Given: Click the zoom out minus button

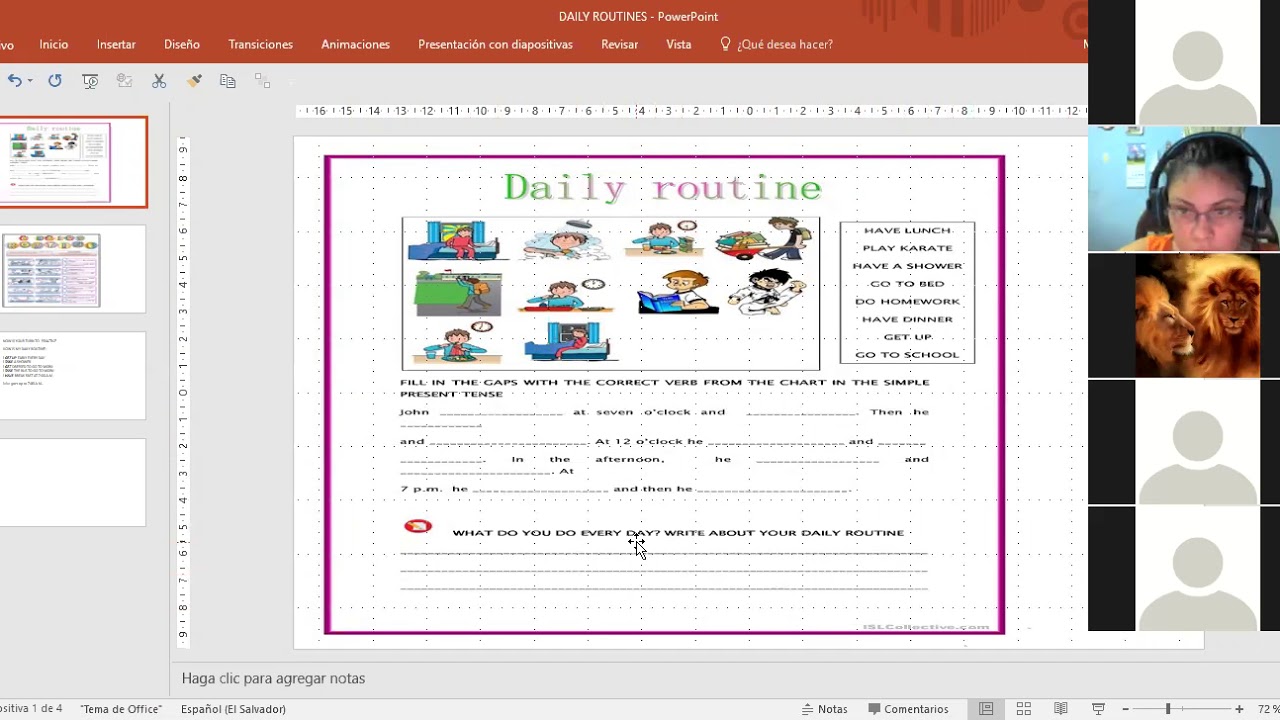Looking at the screenshot, I should pyautogui.click(x=1125, y=709).
